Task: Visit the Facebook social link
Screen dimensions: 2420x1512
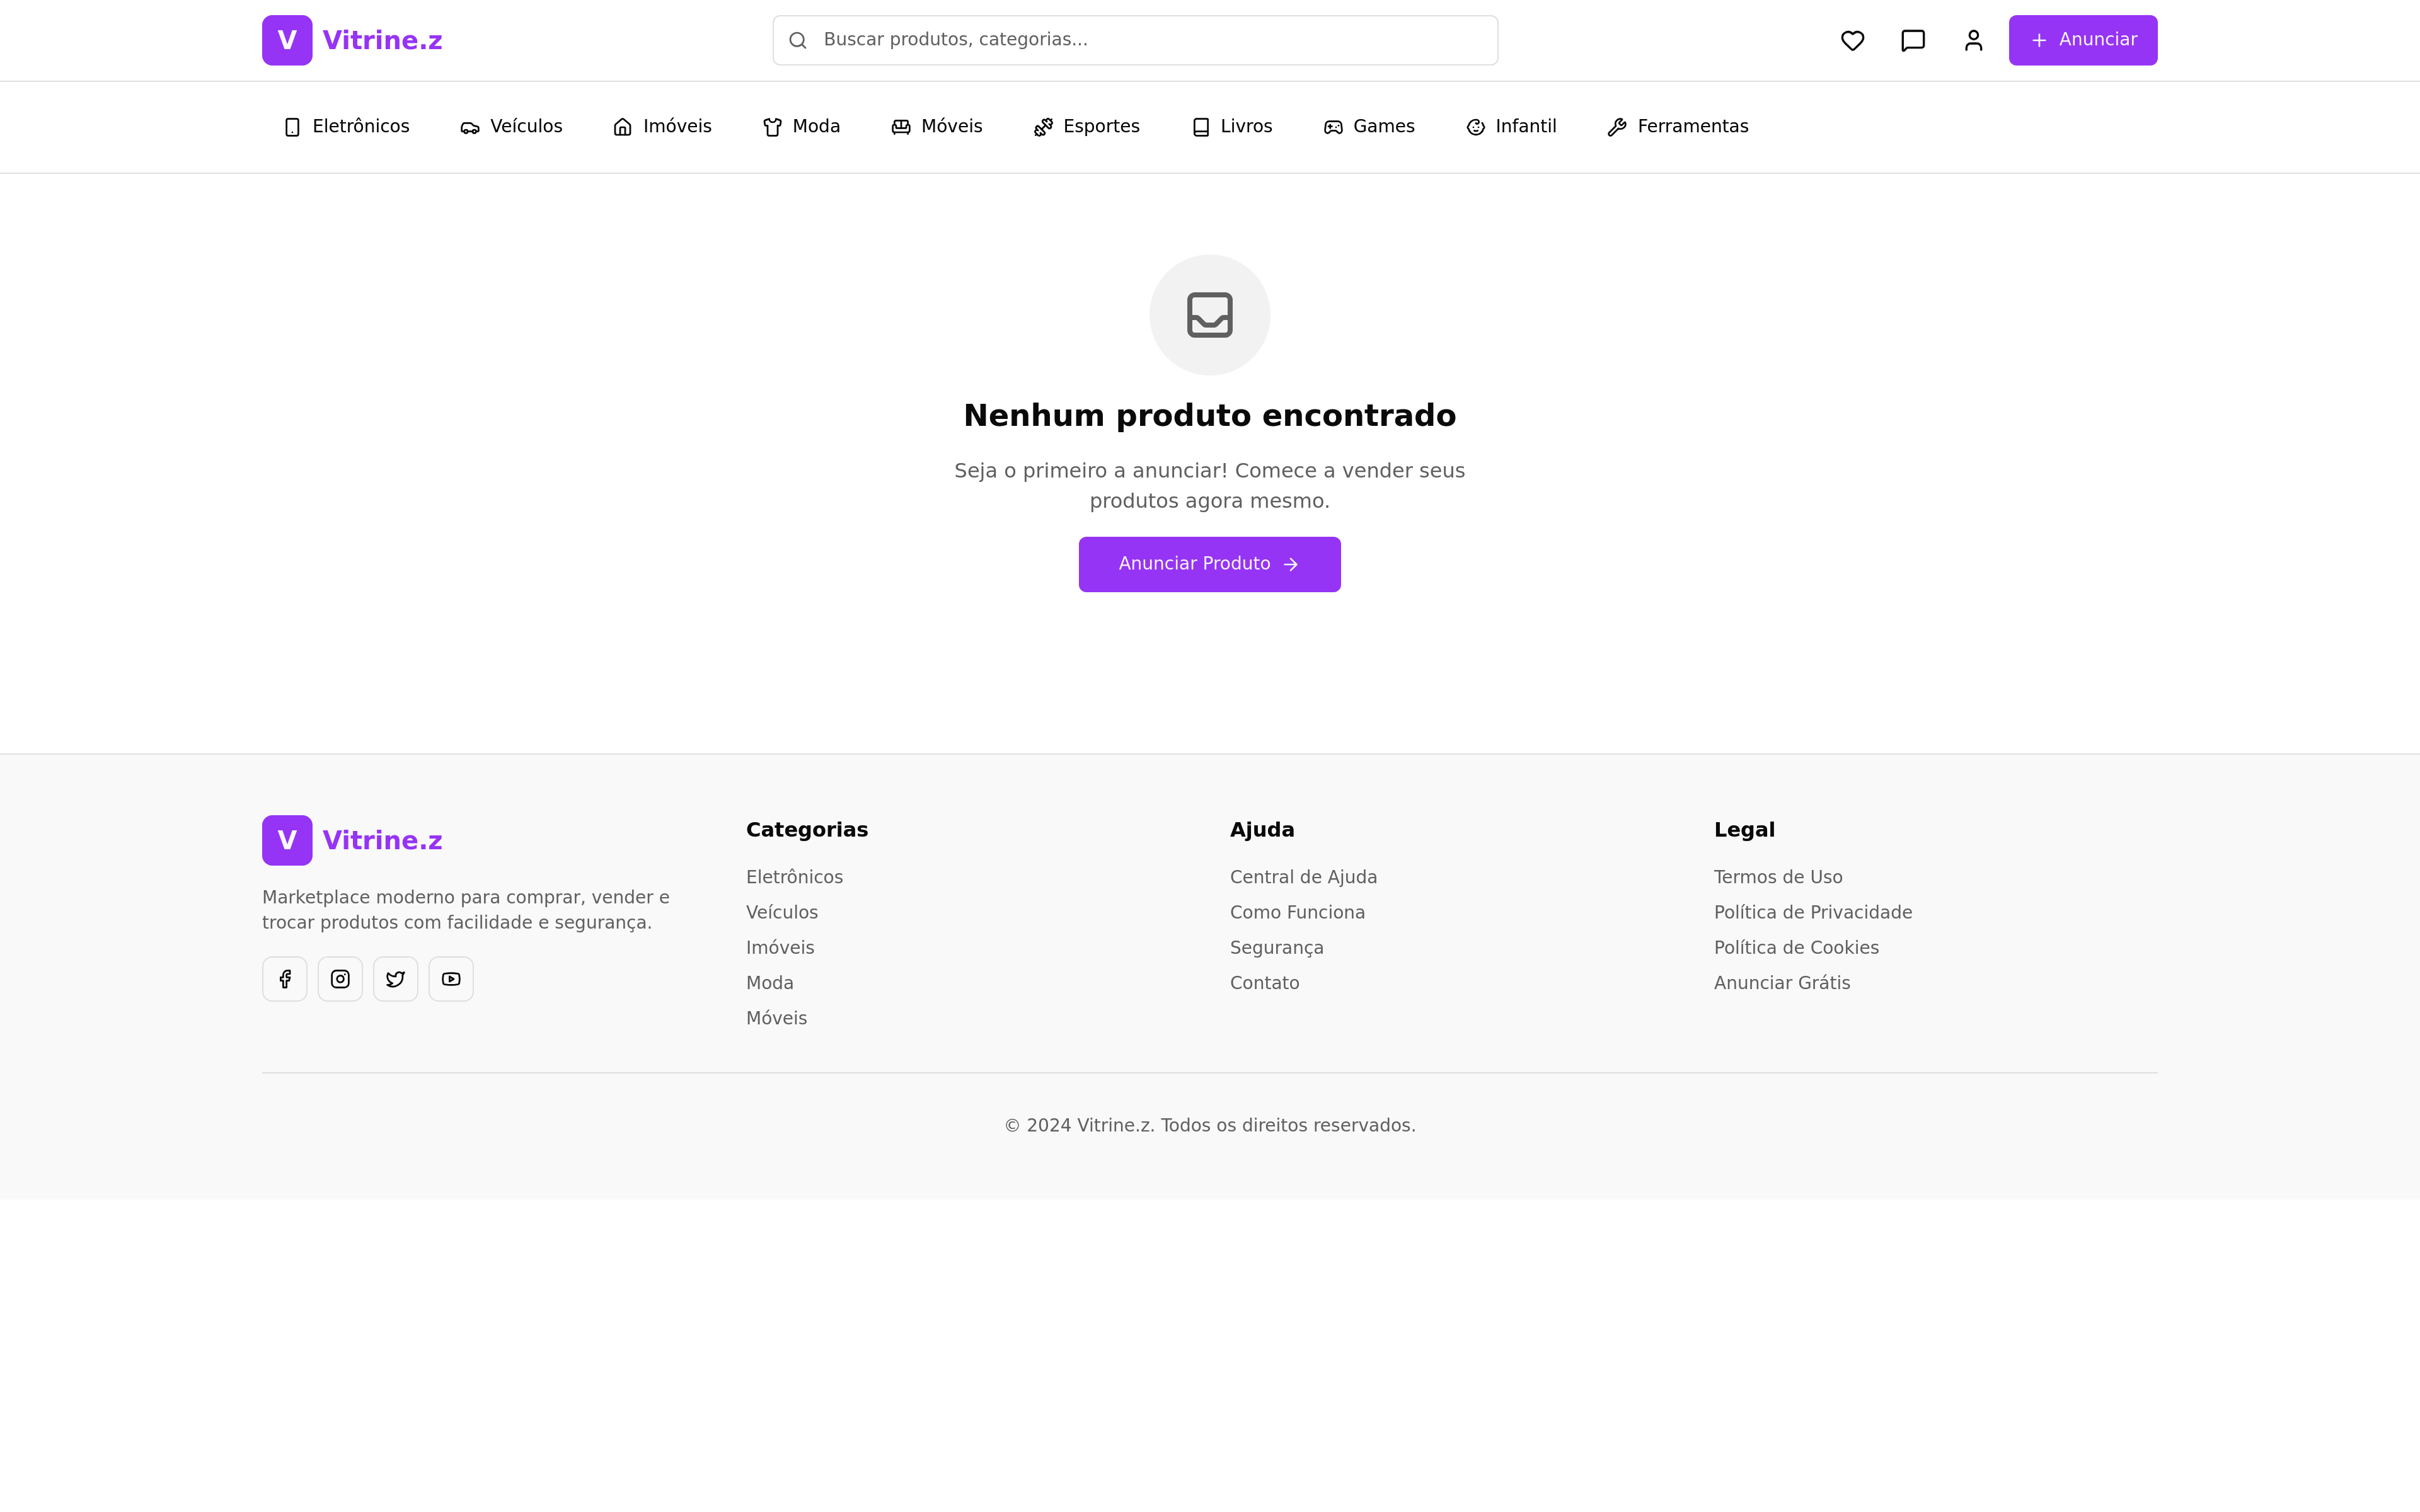Action: [x=285, y=979]
